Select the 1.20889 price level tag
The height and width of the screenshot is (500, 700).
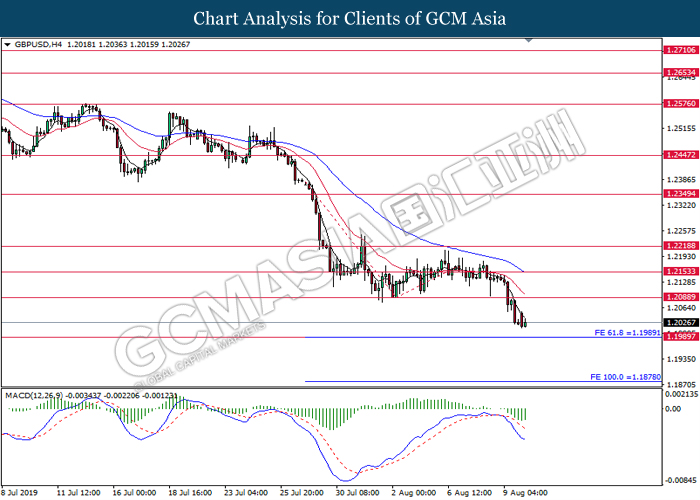tap(680, 297)
